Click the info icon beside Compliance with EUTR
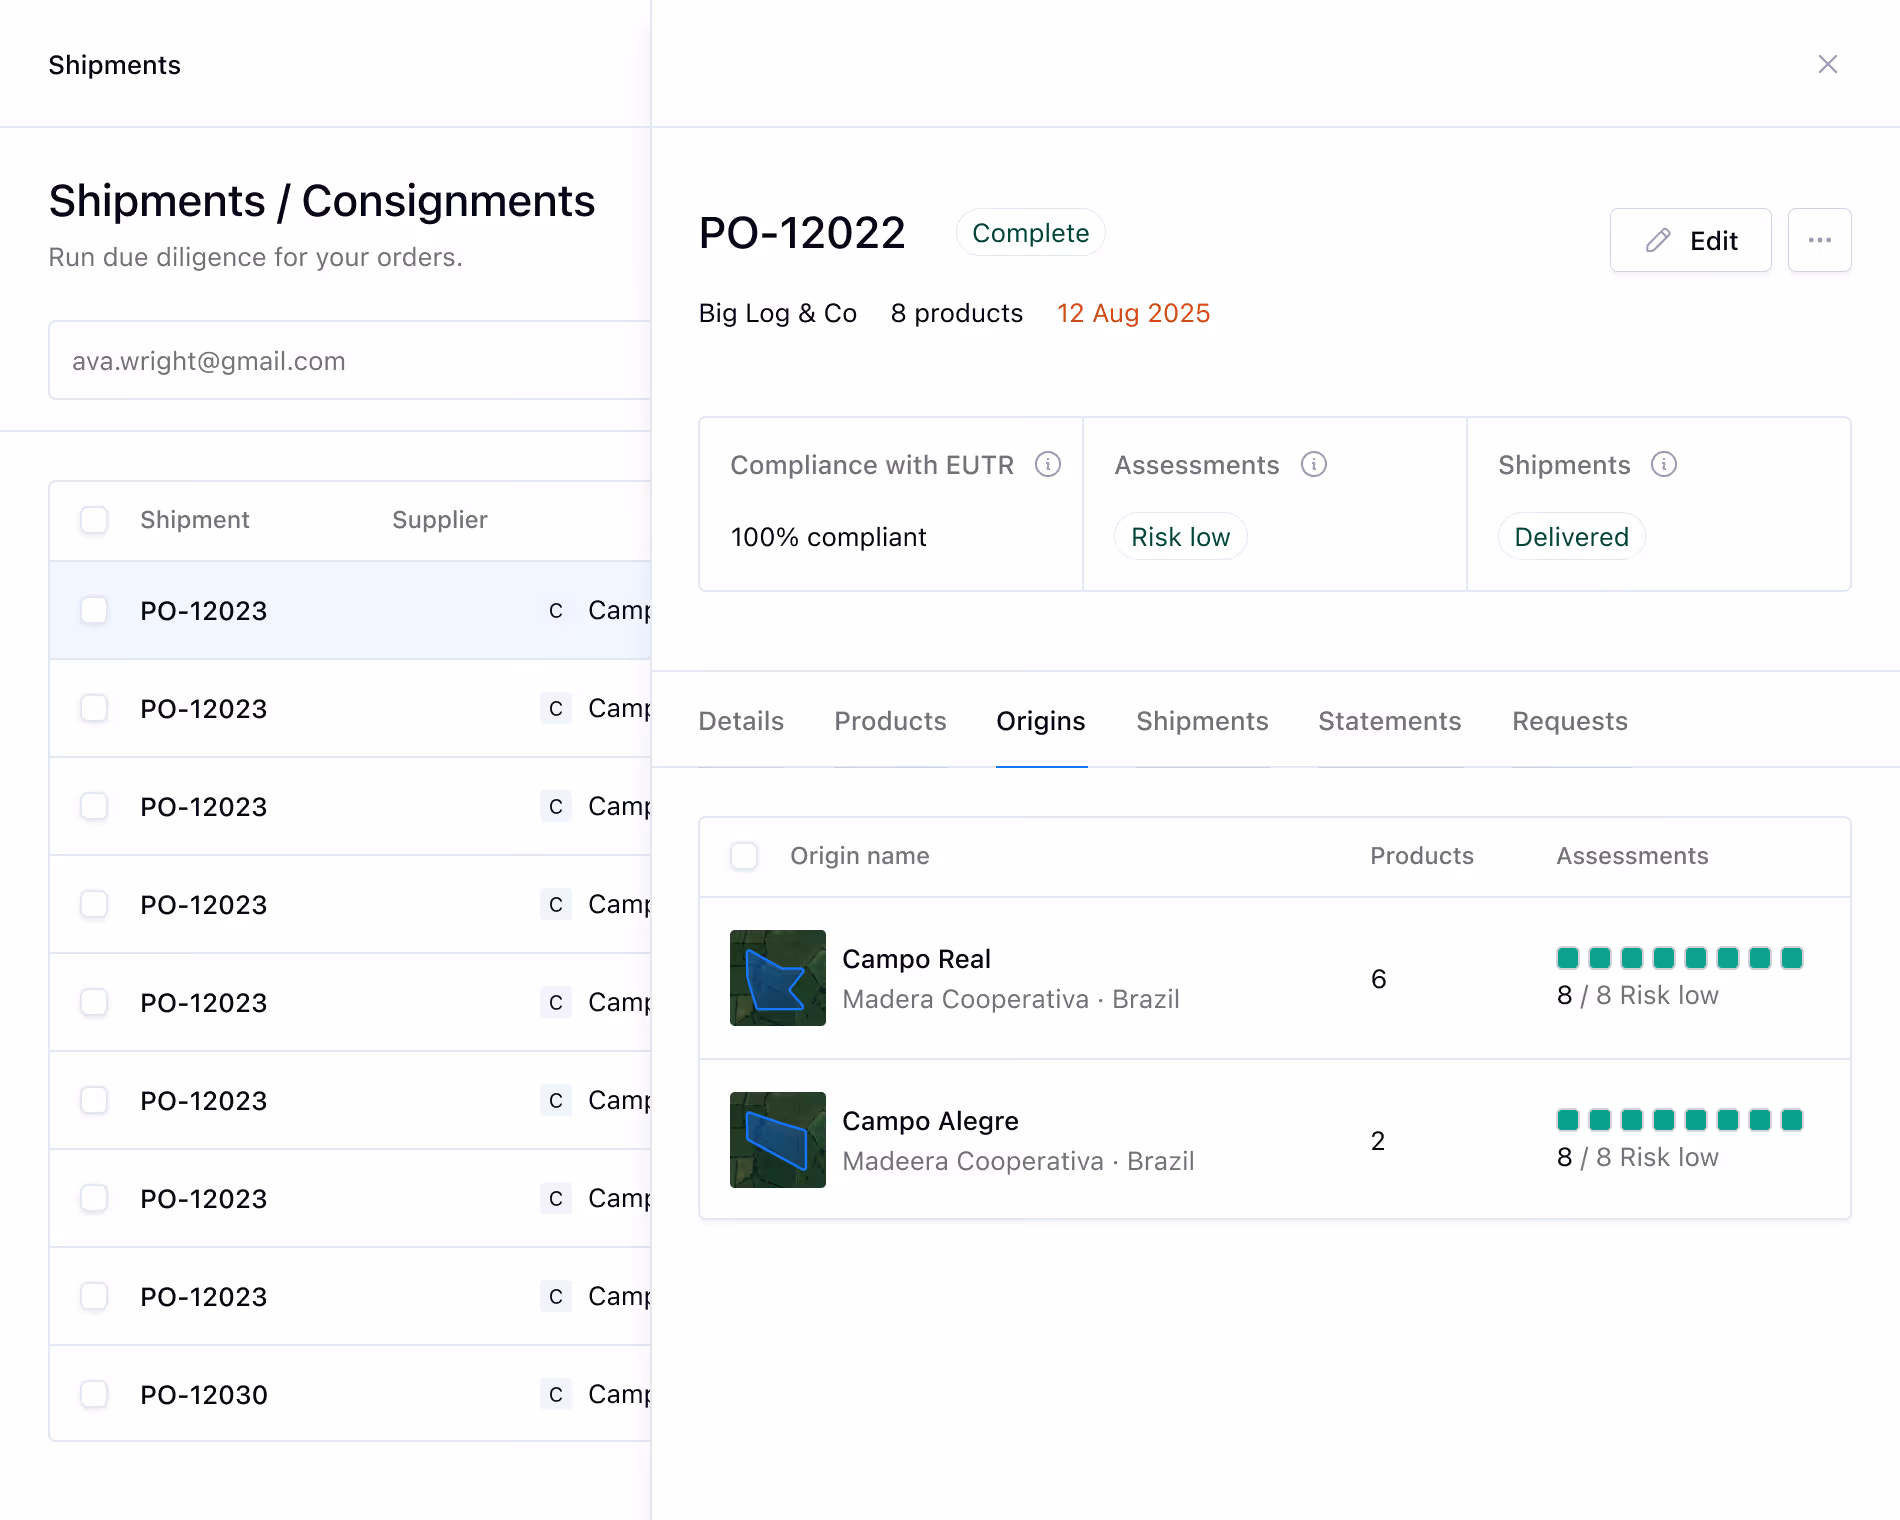1900x1520 pixels. click(x=1048, y=464)
